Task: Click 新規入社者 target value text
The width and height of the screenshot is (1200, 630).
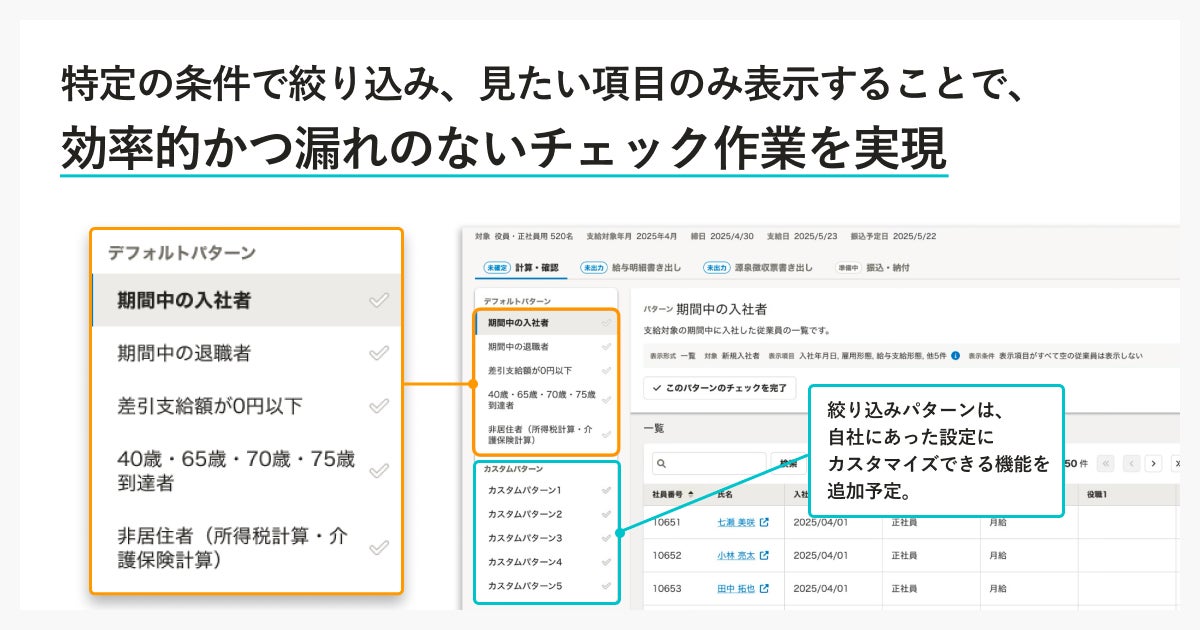Action: [739, 355]
